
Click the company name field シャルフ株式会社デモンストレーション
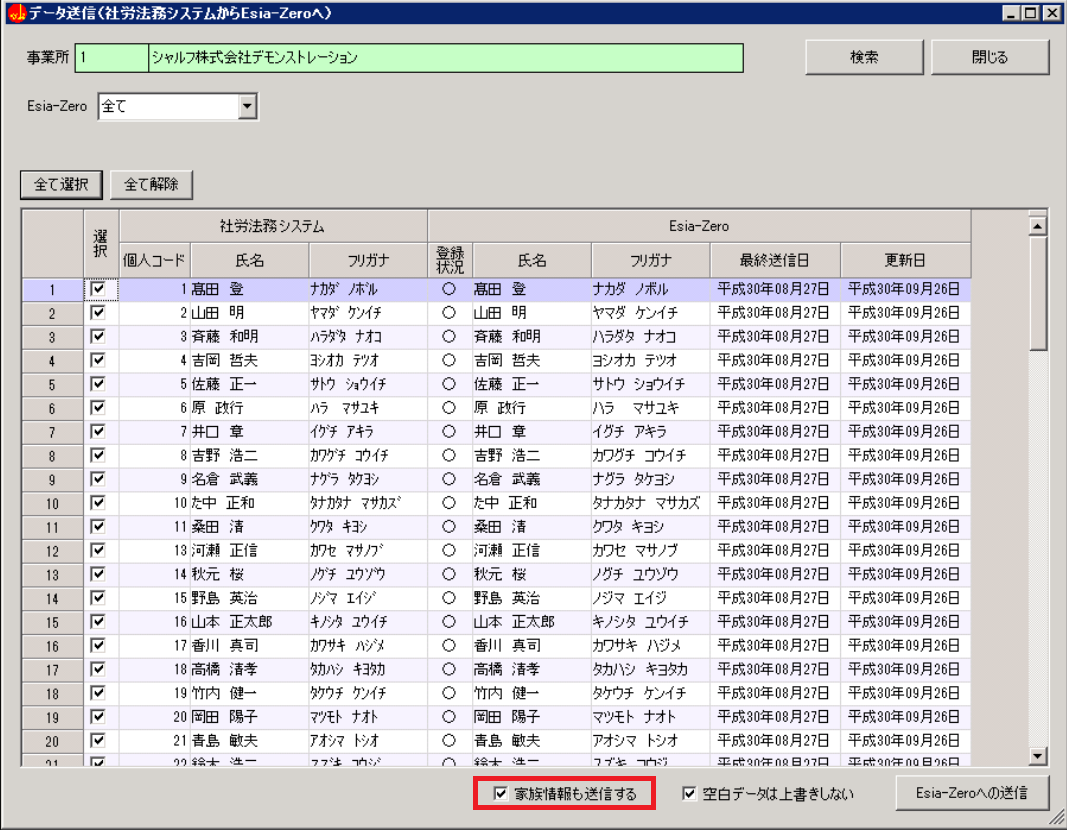[446, 57]
